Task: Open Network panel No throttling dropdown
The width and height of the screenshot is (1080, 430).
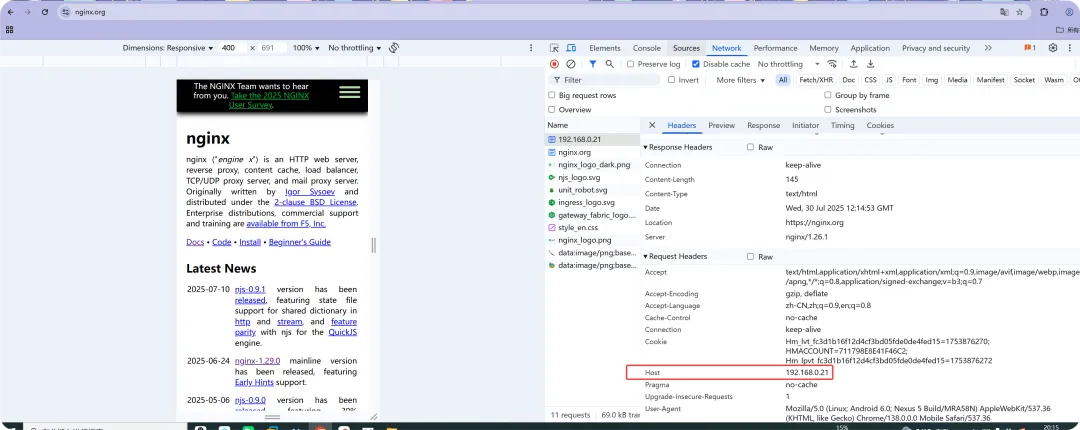Action: (789, 64)
